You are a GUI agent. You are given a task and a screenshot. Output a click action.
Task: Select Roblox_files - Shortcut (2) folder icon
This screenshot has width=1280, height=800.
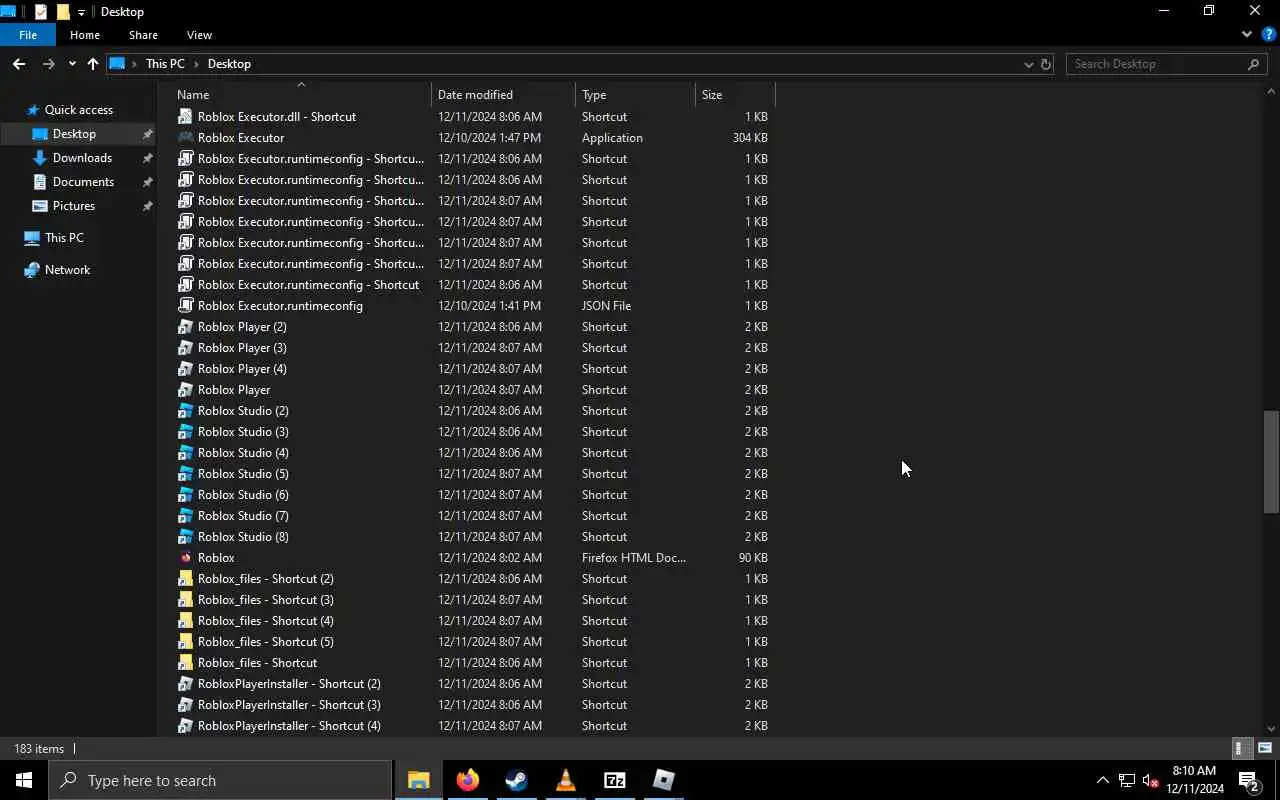click(185, 579)
